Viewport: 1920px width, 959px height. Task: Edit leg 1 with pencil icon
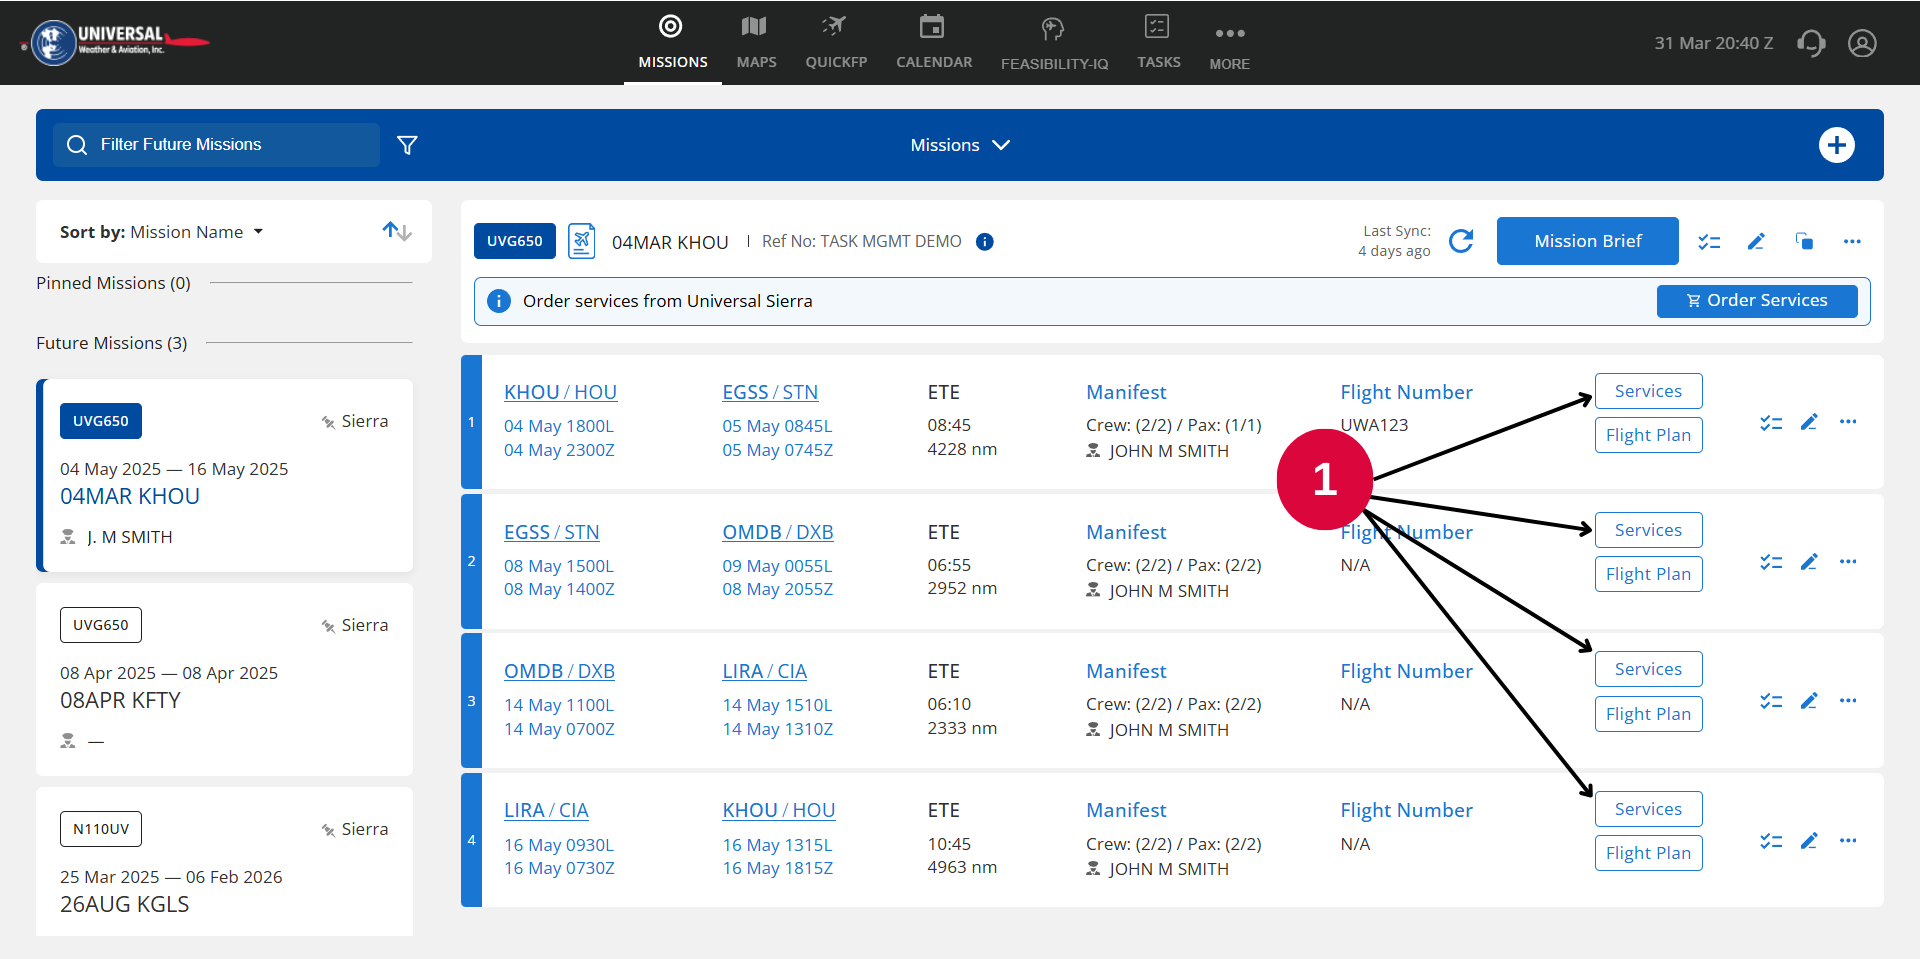pos(1809,423)
